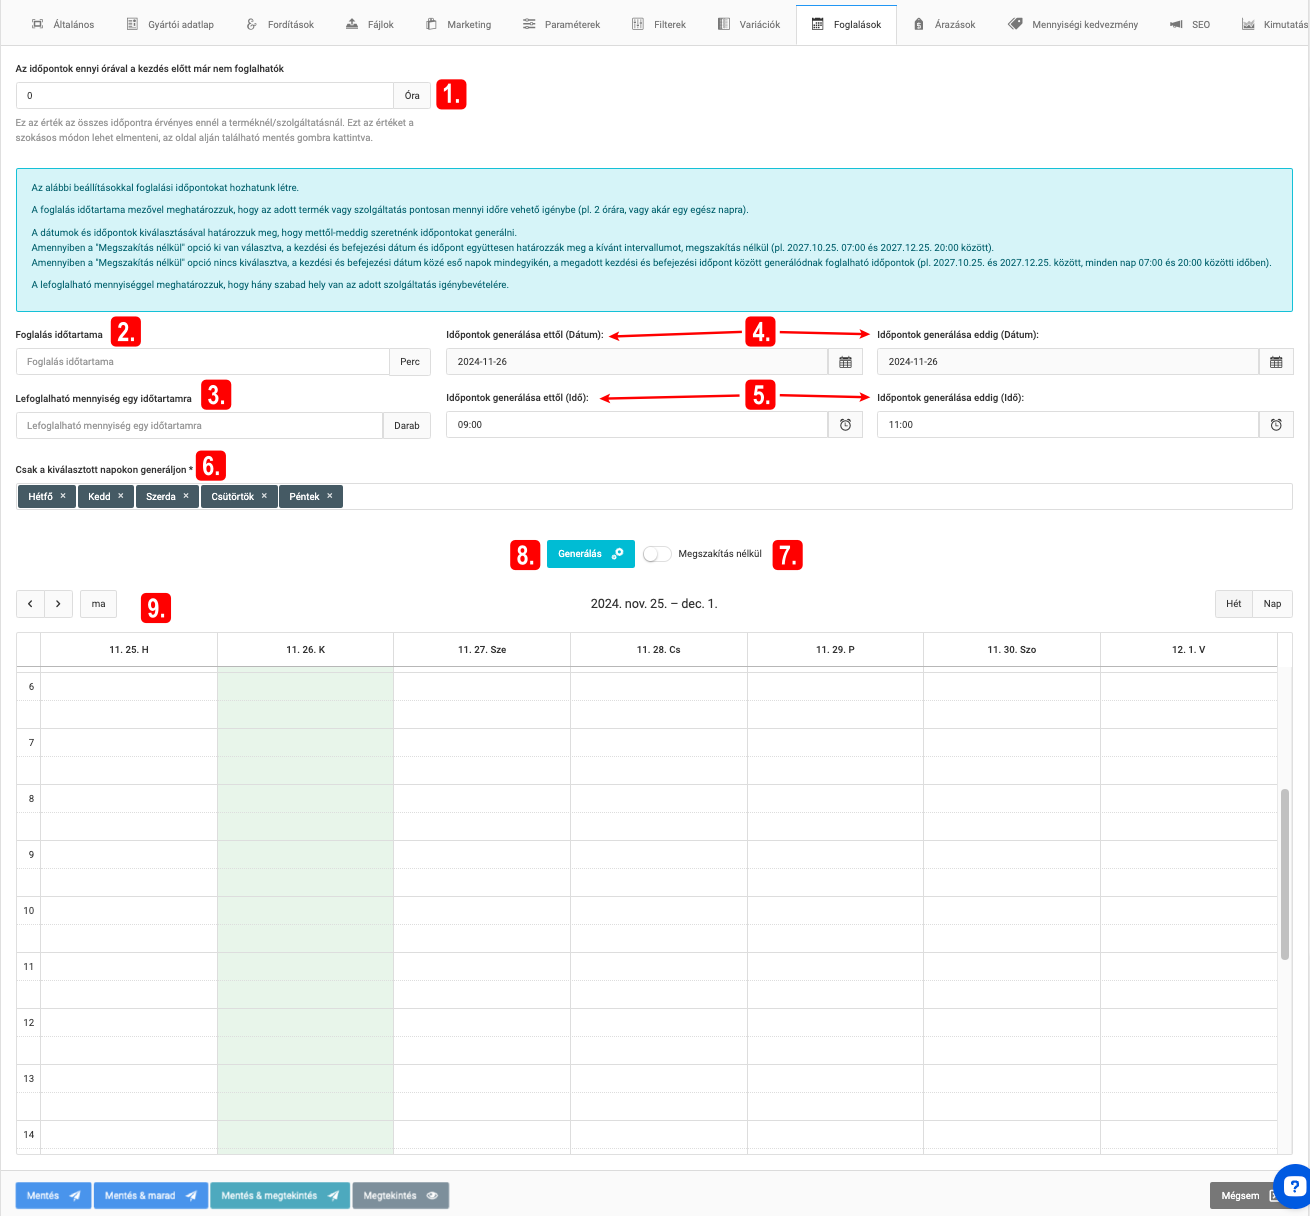
Task: Switch calendar to Hét view
Action: tap(1233, 604)
